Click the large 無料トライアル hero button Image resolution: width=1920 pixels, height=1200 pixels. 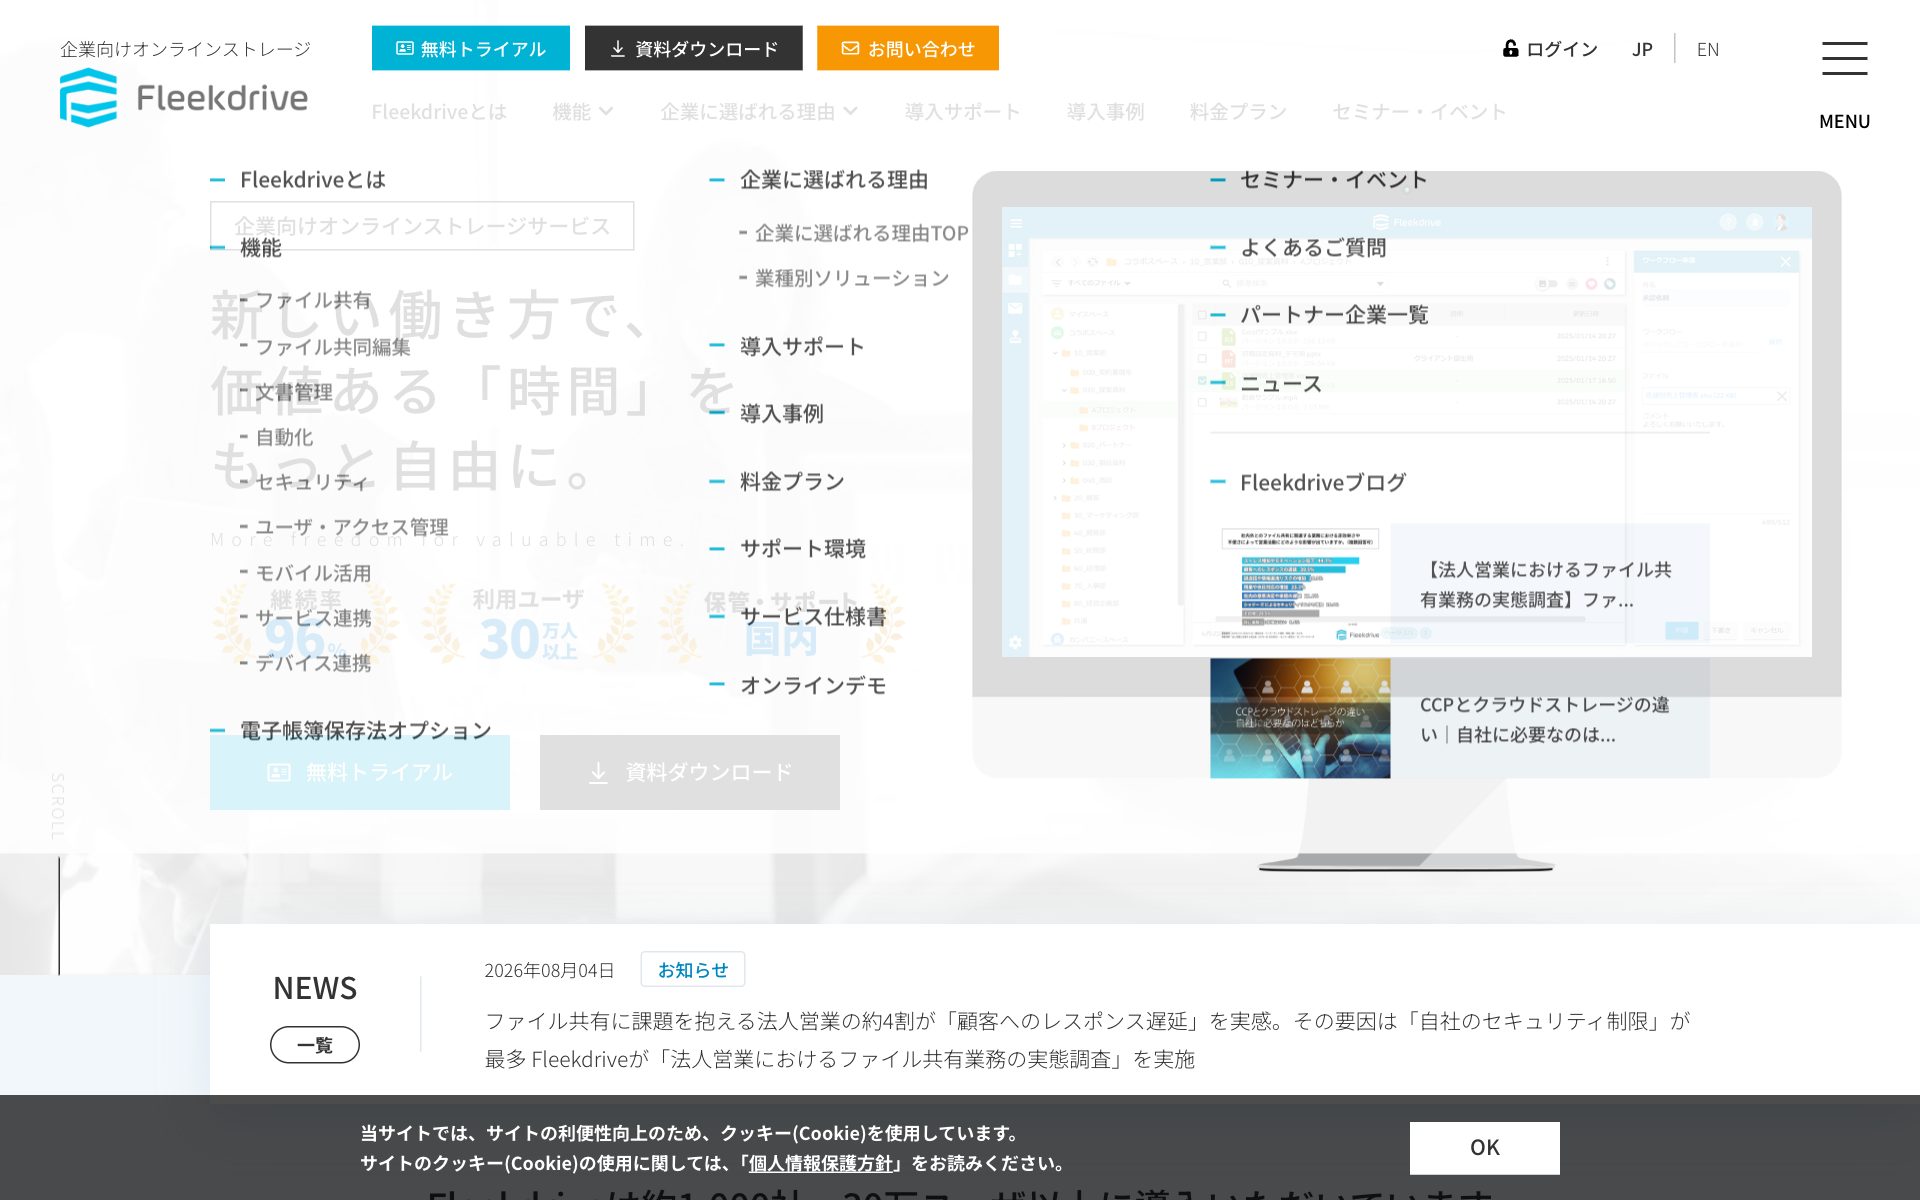(360, 773)
